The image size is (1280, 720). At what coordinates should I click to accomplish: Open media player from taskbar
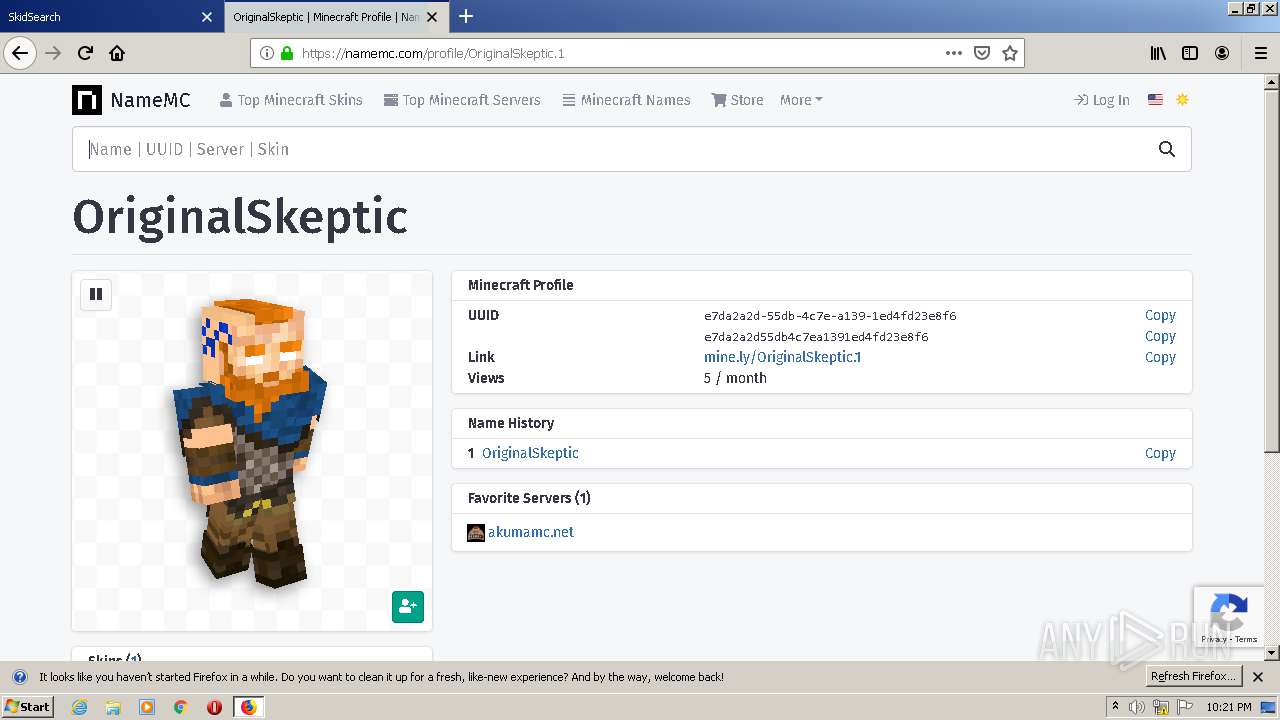(147, 707)
